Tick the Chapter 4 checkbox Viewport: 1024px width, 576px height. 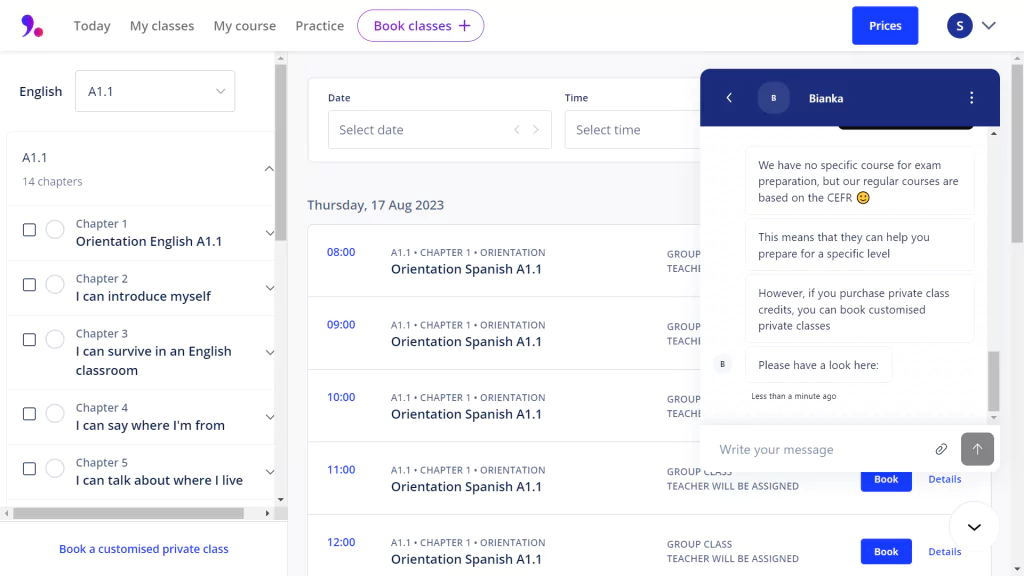(29, 414)
